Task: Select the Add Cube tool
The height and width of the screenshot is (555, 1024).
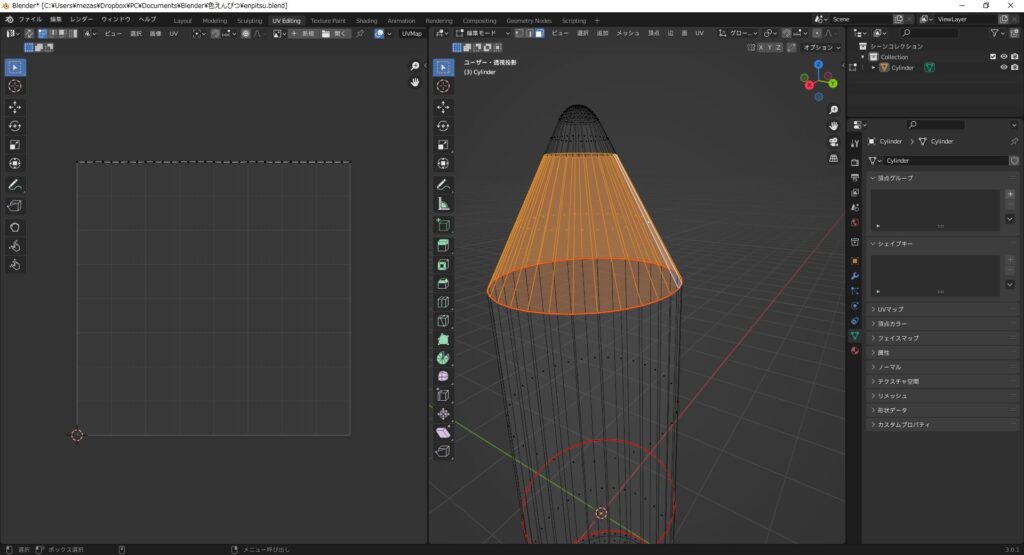Action: pyautogui.click(x=443, y=225)
